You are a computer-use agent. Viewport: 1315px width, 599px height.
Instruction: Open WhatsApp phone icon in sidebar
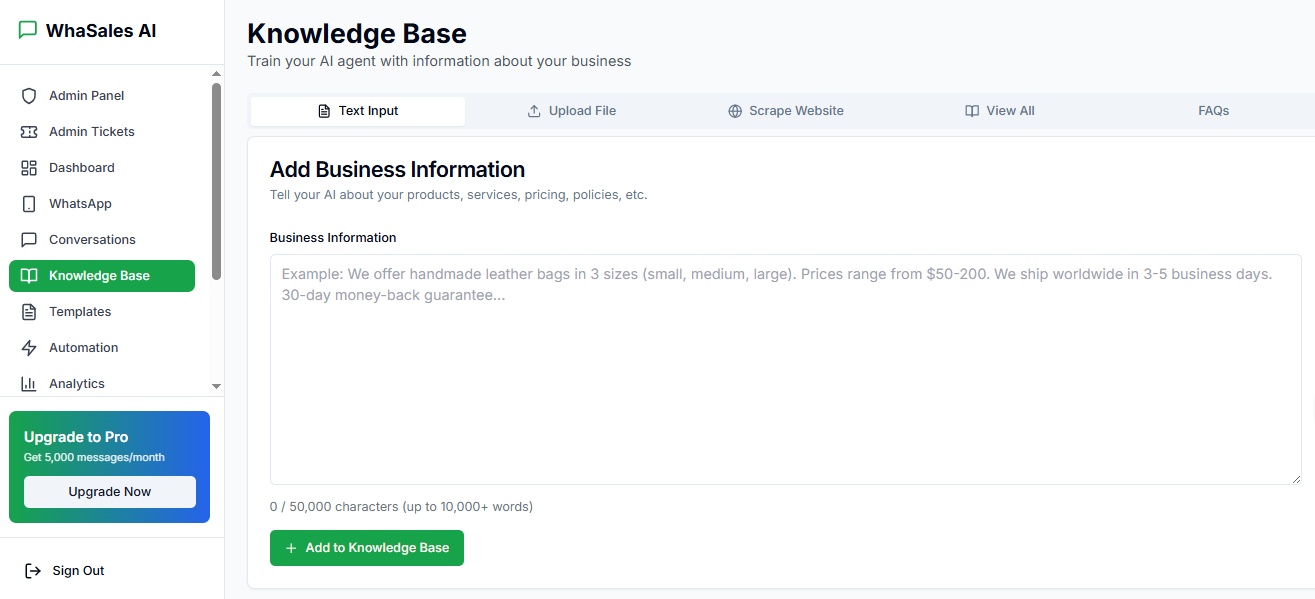click(x=30, y=203)
